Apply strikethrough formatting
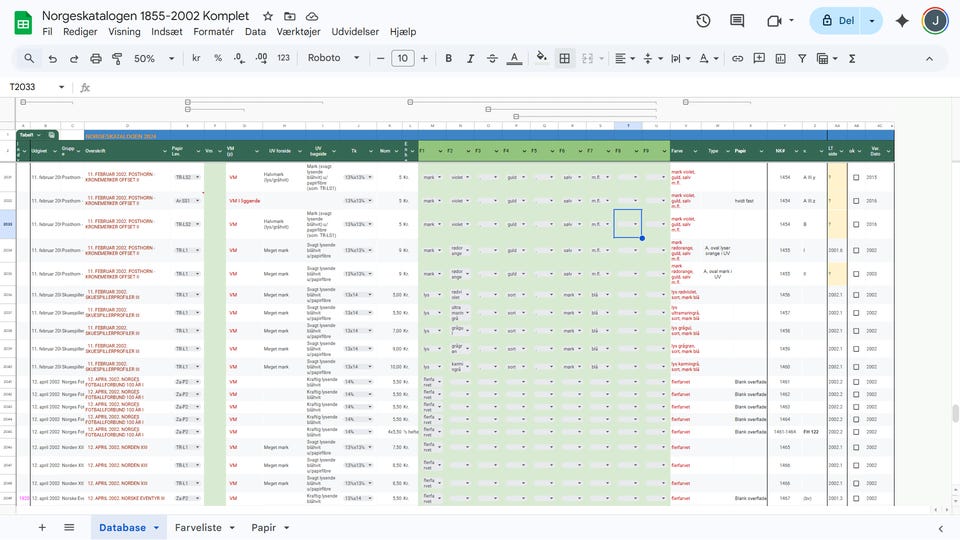 click(492, 58)
